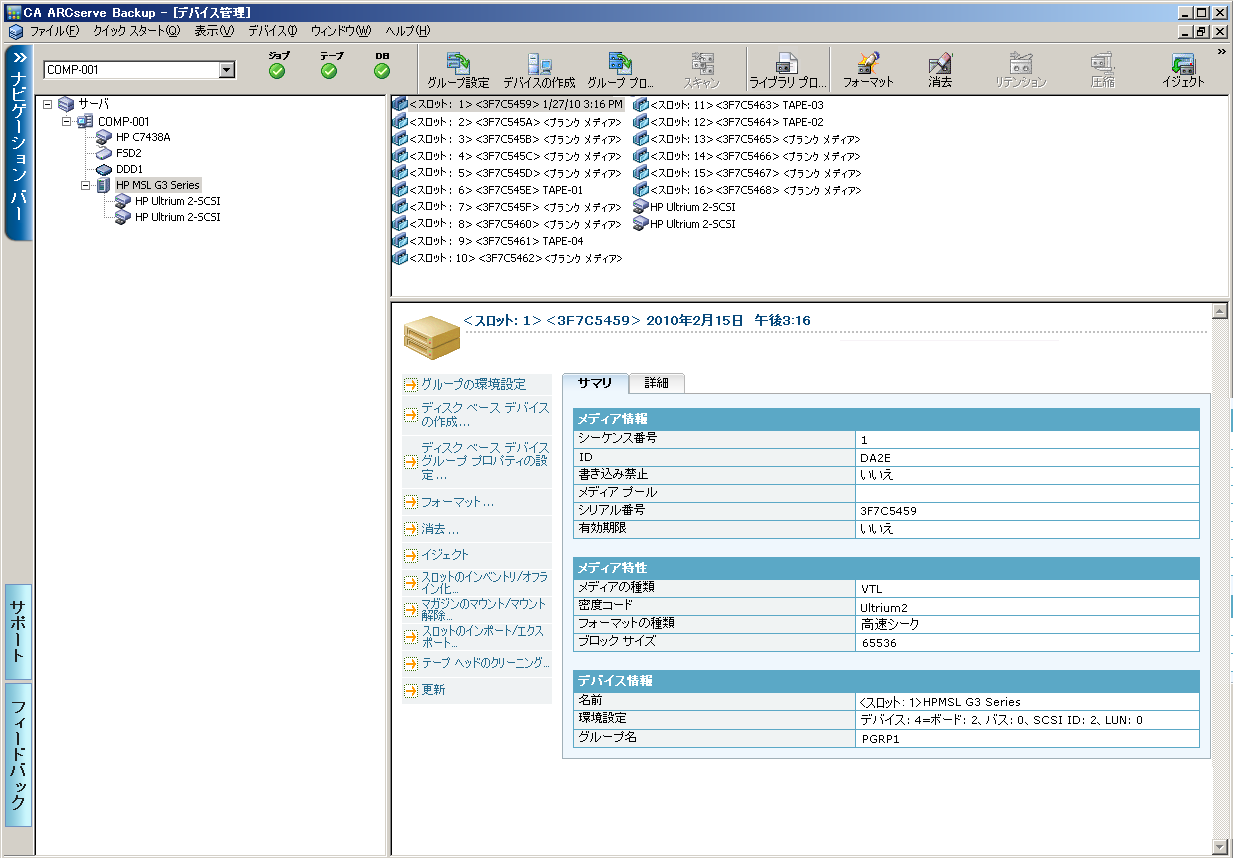Click the グループの環境設定 link
Viewport: 1233px width, 858px height.
[473, 384]
